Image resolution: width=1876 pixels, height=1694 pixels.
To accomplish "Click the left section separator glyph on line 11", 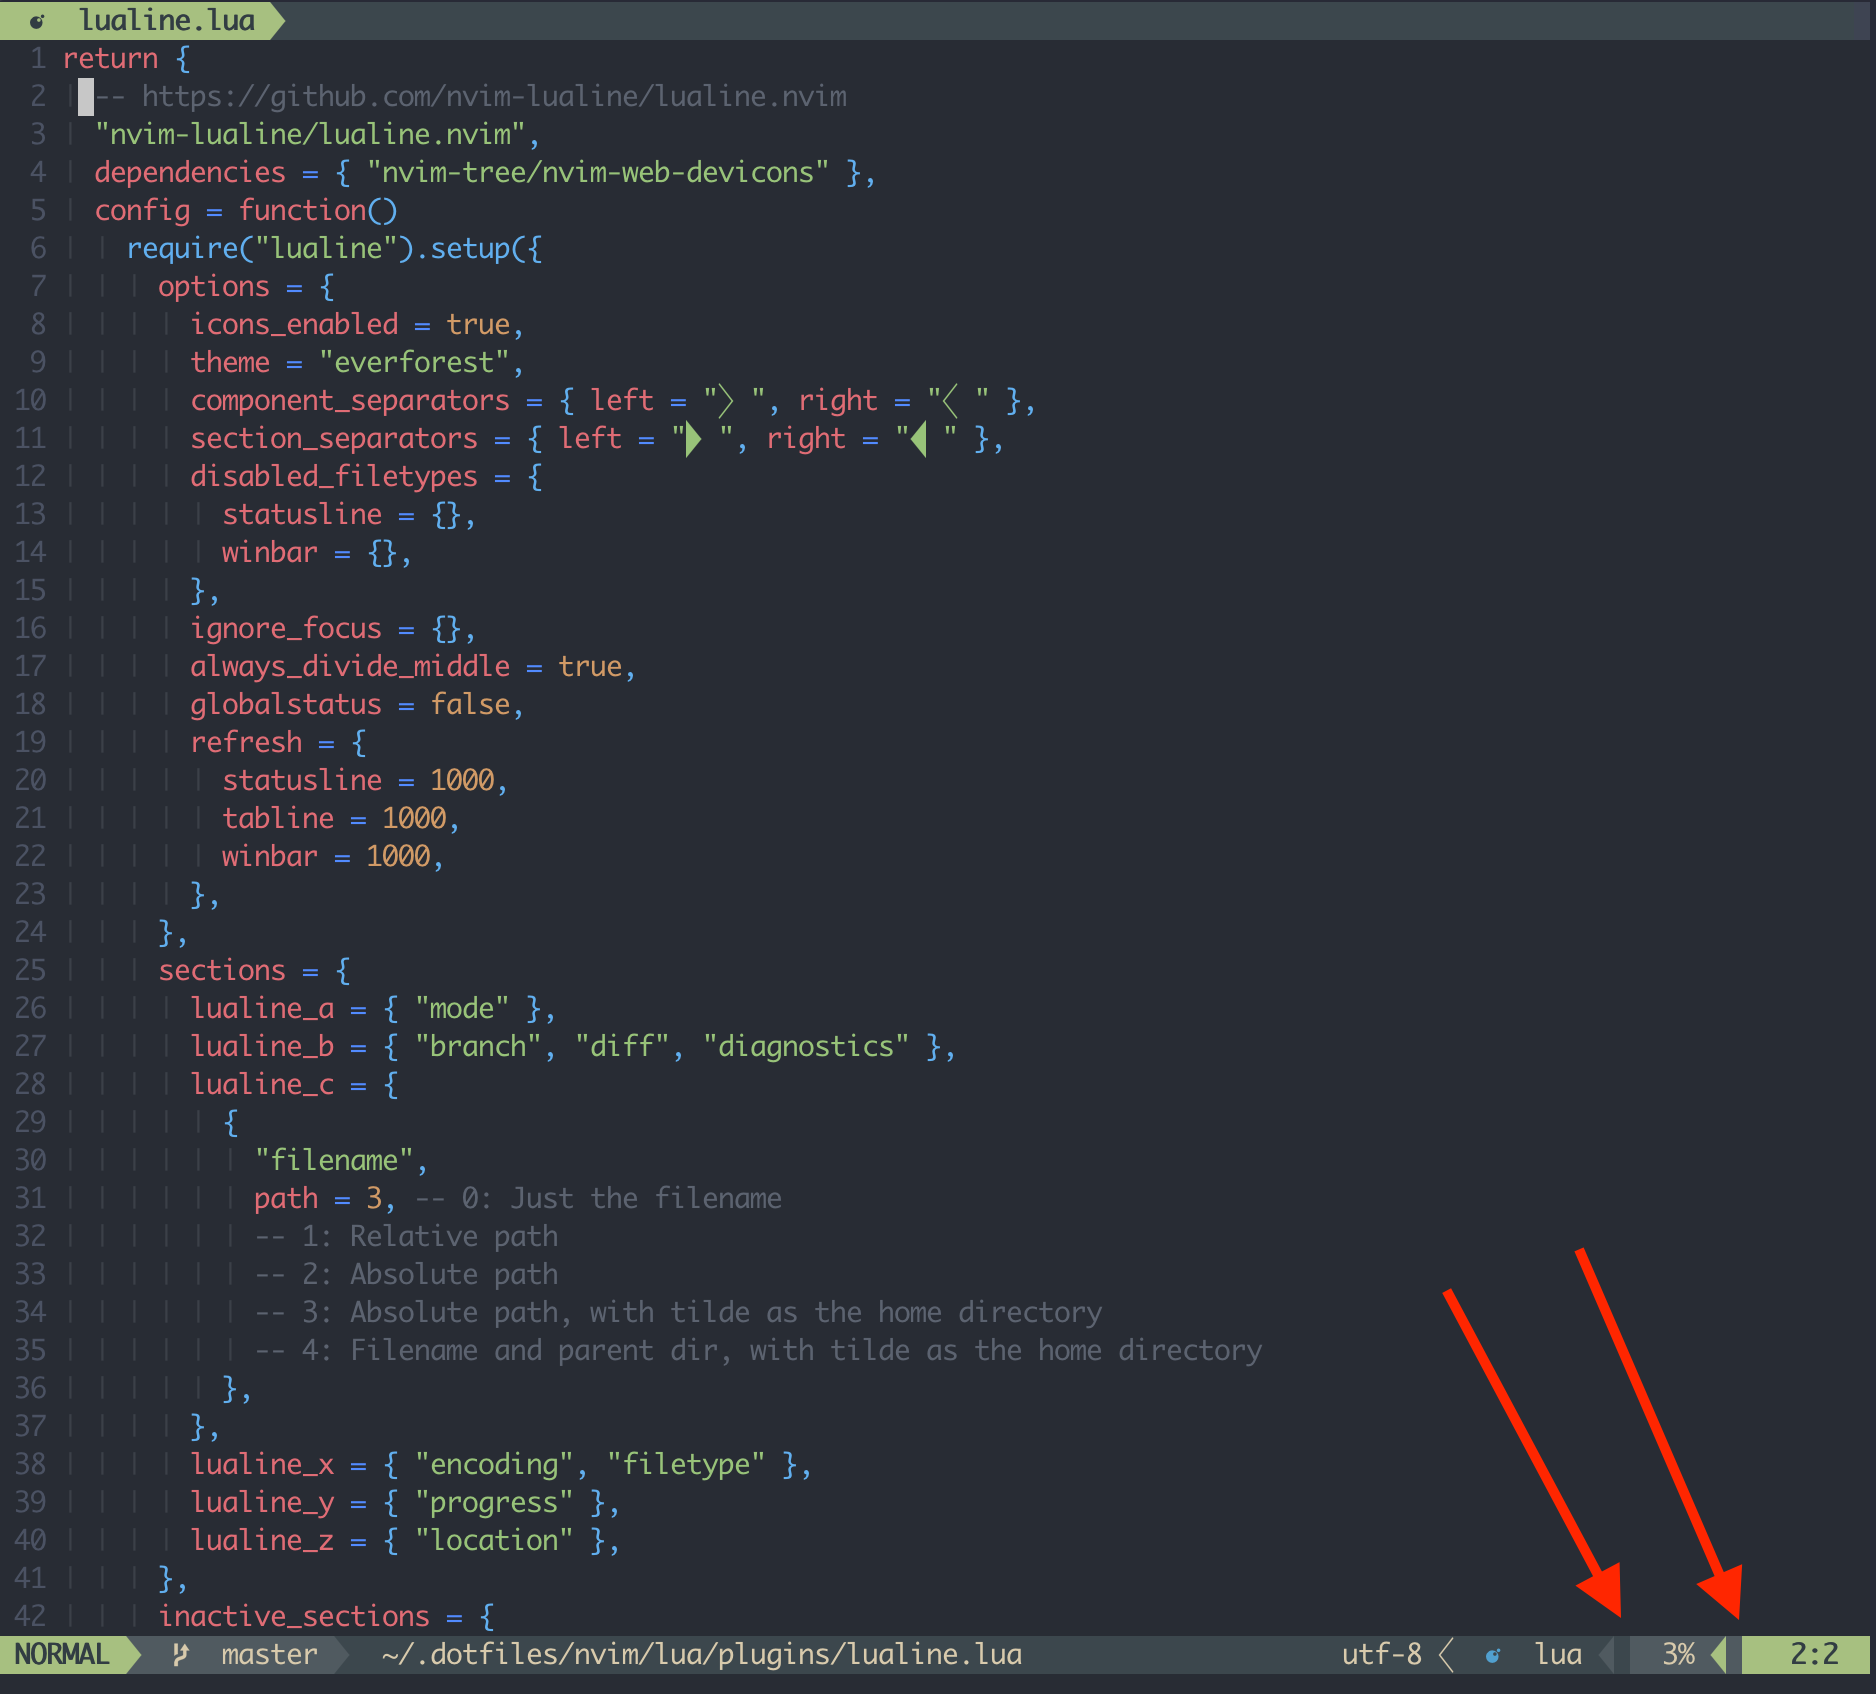I will pyautogui.click(x=691, y=438).
